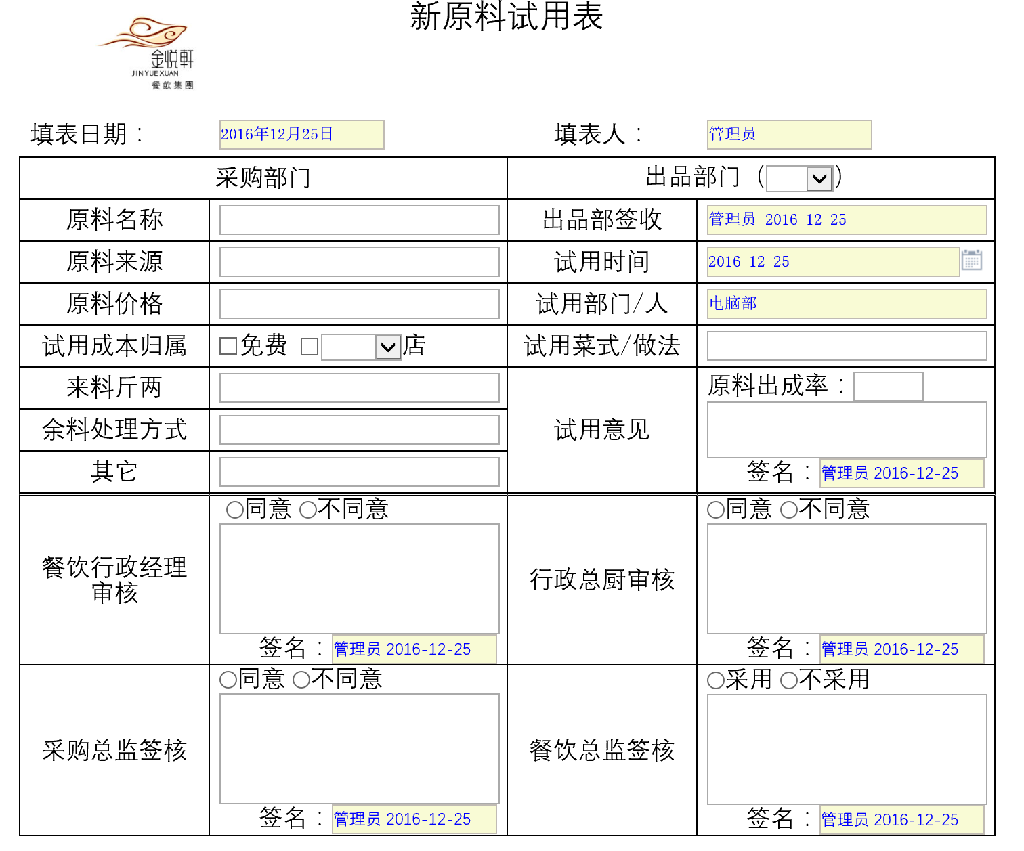Viewport: 1024px width, 851px height.
Task: Open the calendar picker beside 试用时间
Action: click(x=971, y=261)
